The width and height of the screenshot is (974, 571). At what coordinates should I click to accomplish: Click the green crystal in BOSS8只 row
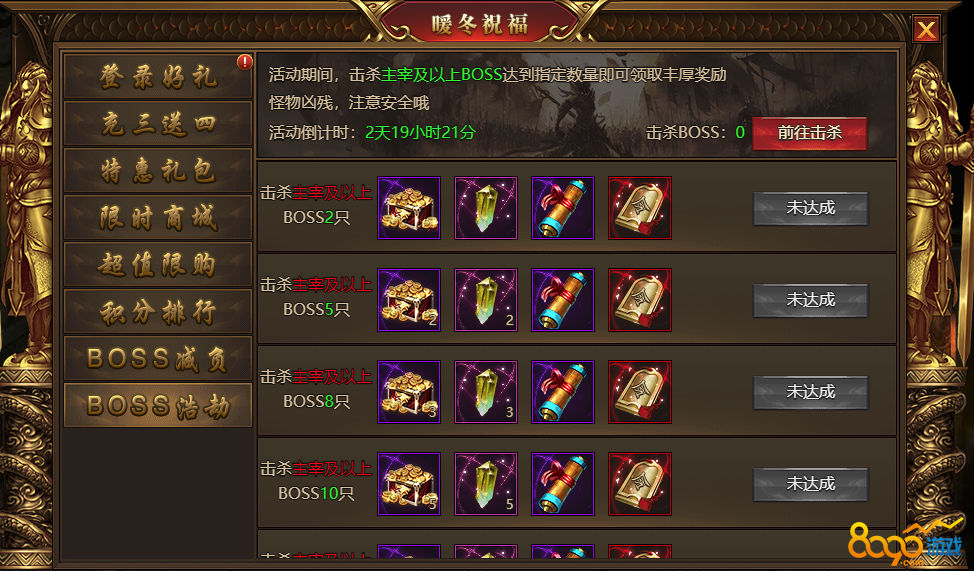point(486,392)
